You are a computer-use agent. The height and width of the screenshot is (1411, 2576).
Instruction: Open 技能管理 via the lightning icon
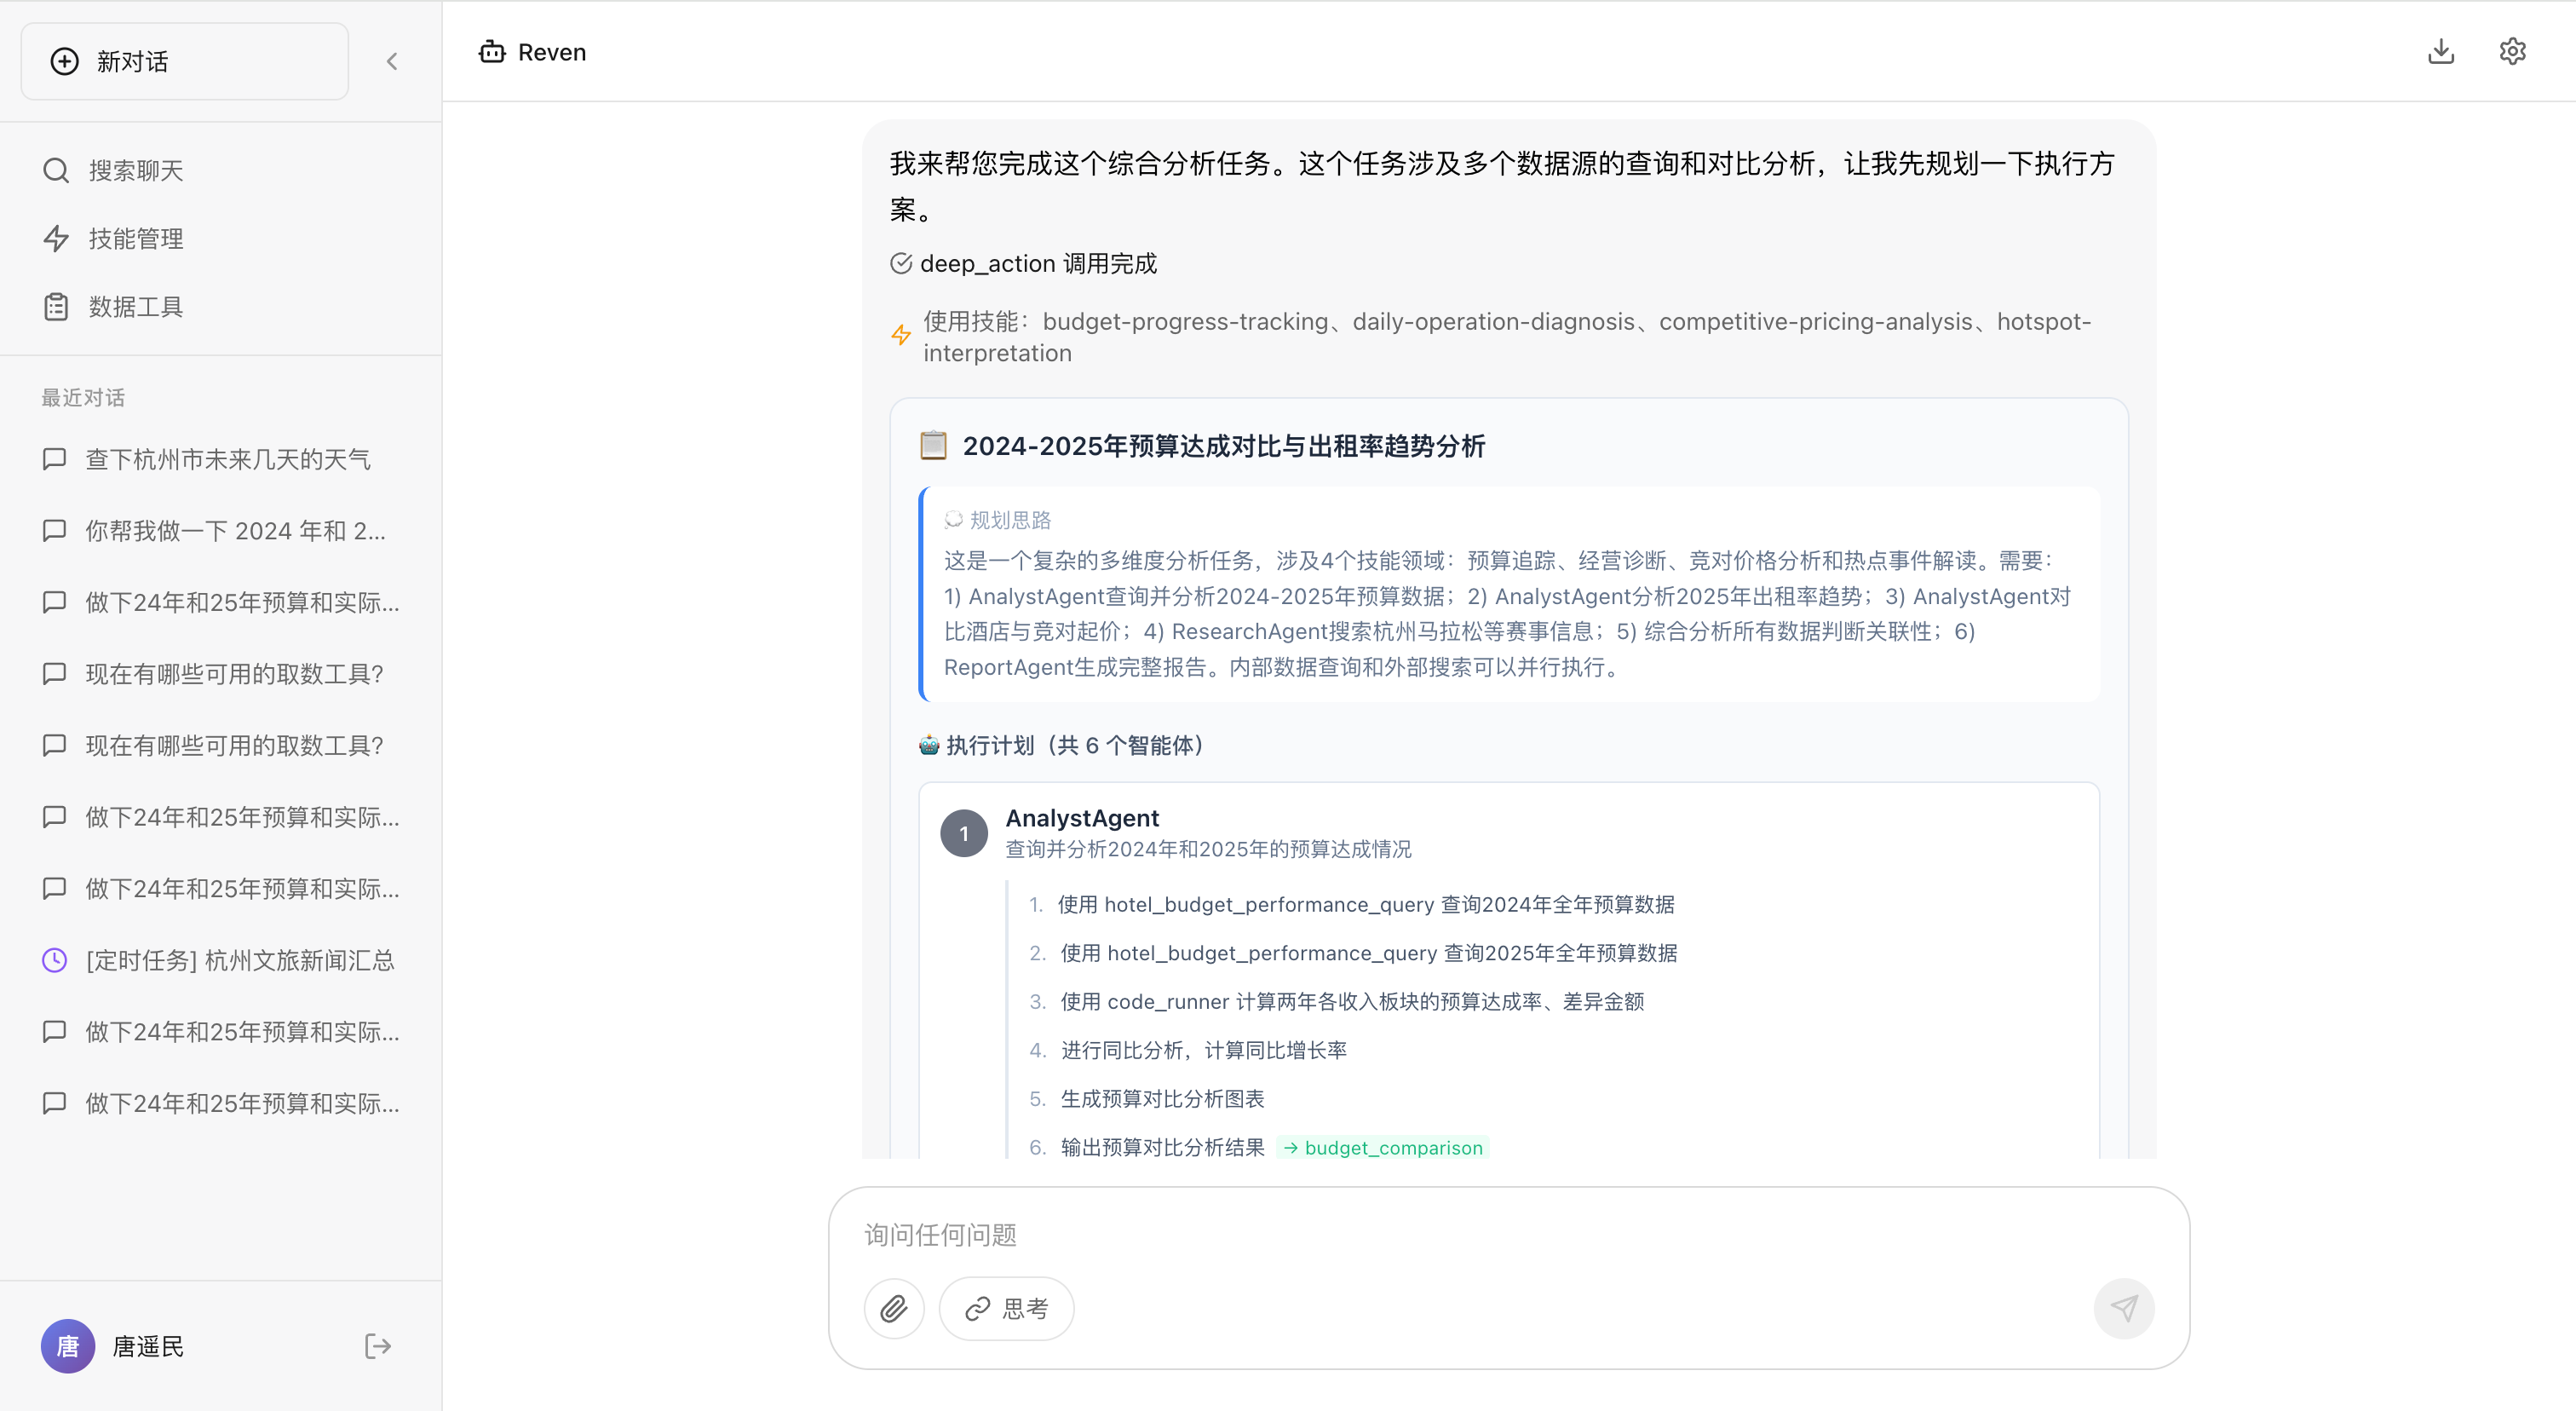[x=55, y=238]
